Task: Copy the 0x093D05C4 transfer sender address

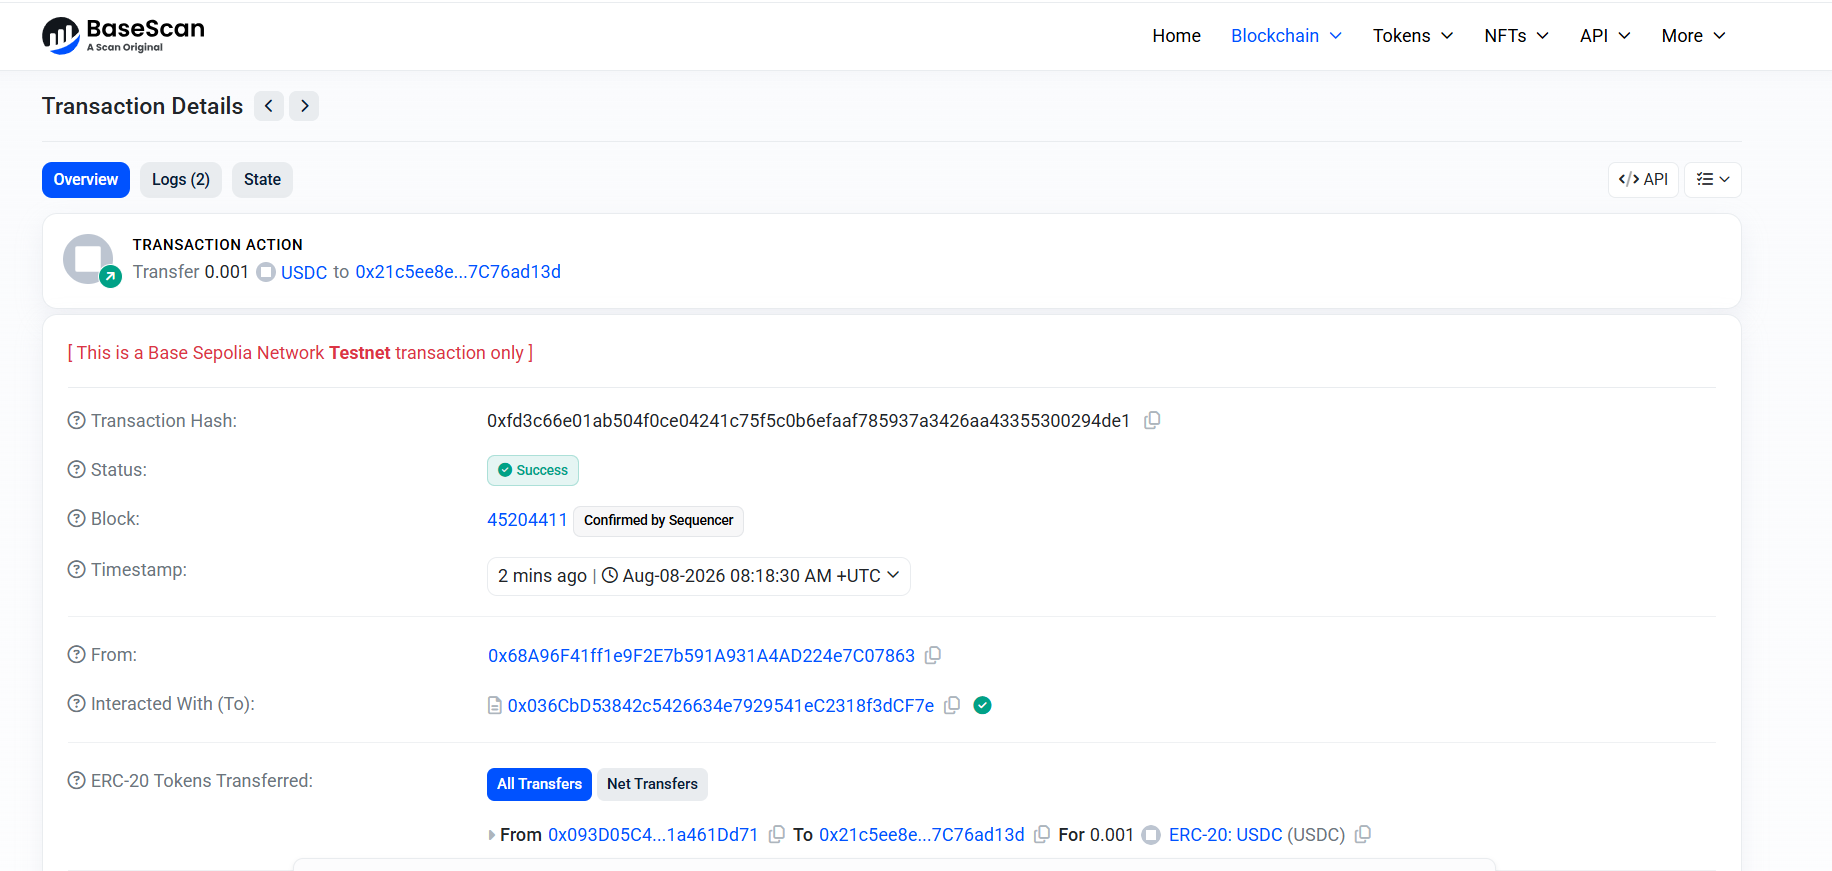Action: pos(776,834)
